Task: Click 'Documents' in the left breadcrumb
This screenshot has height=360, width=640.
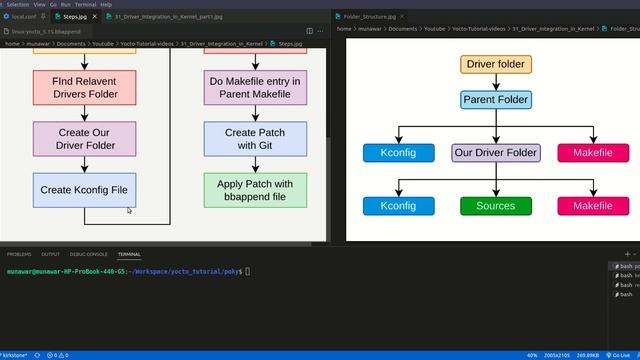Action: (x=71, y=44)
